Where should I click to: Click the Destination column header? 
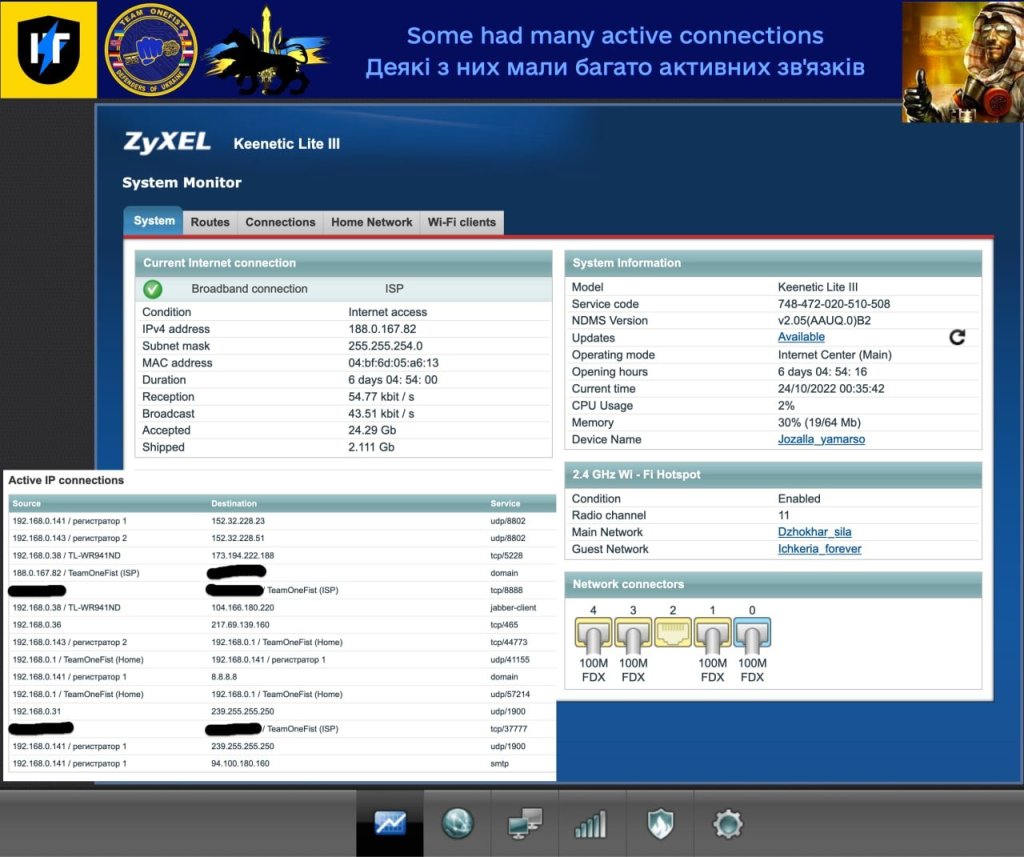(x=234, y=503)
